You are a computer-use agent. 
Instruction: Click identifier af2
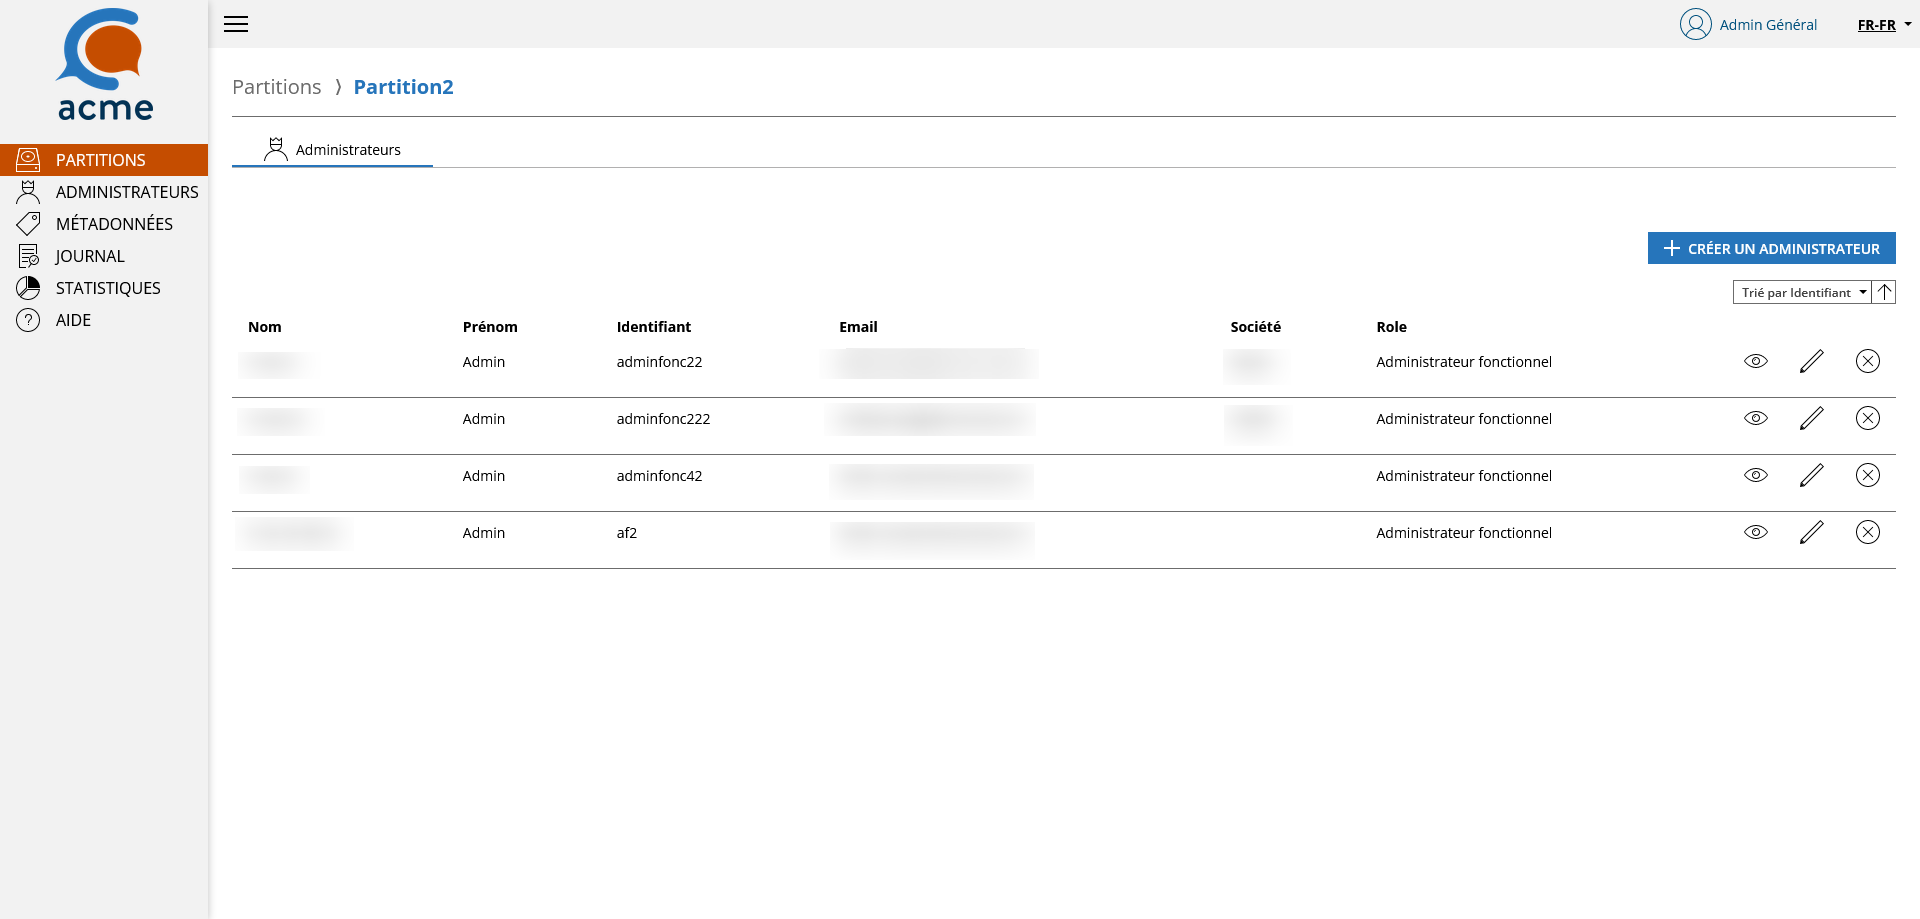627,533
